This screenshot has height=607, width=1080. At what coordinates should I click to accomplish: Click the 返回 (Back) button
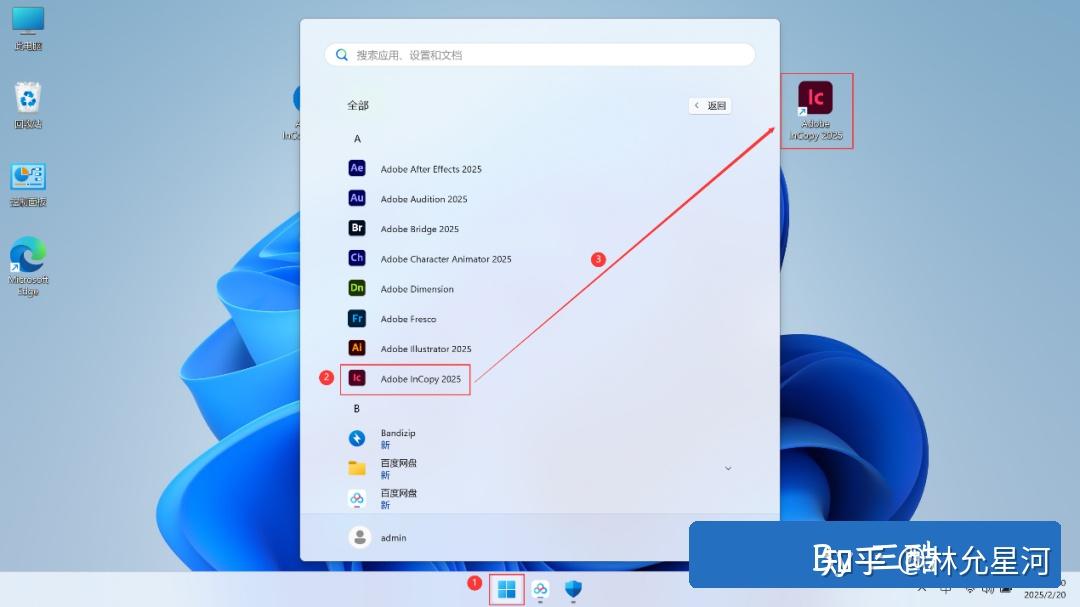point(709,104)
